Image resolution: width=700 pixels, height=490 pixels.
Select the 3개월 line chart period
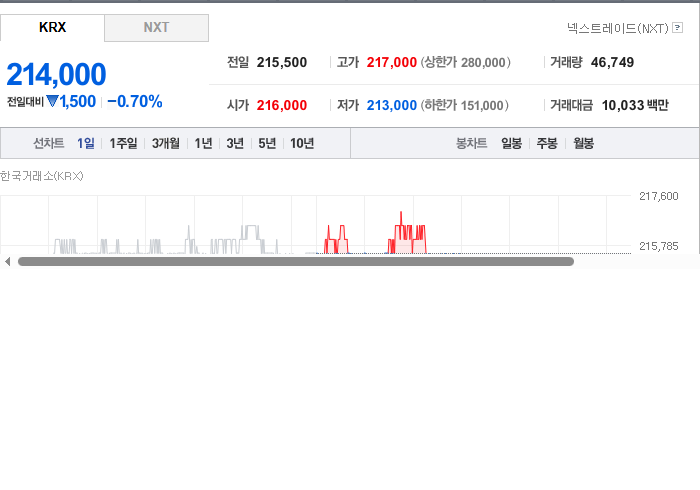166,143
